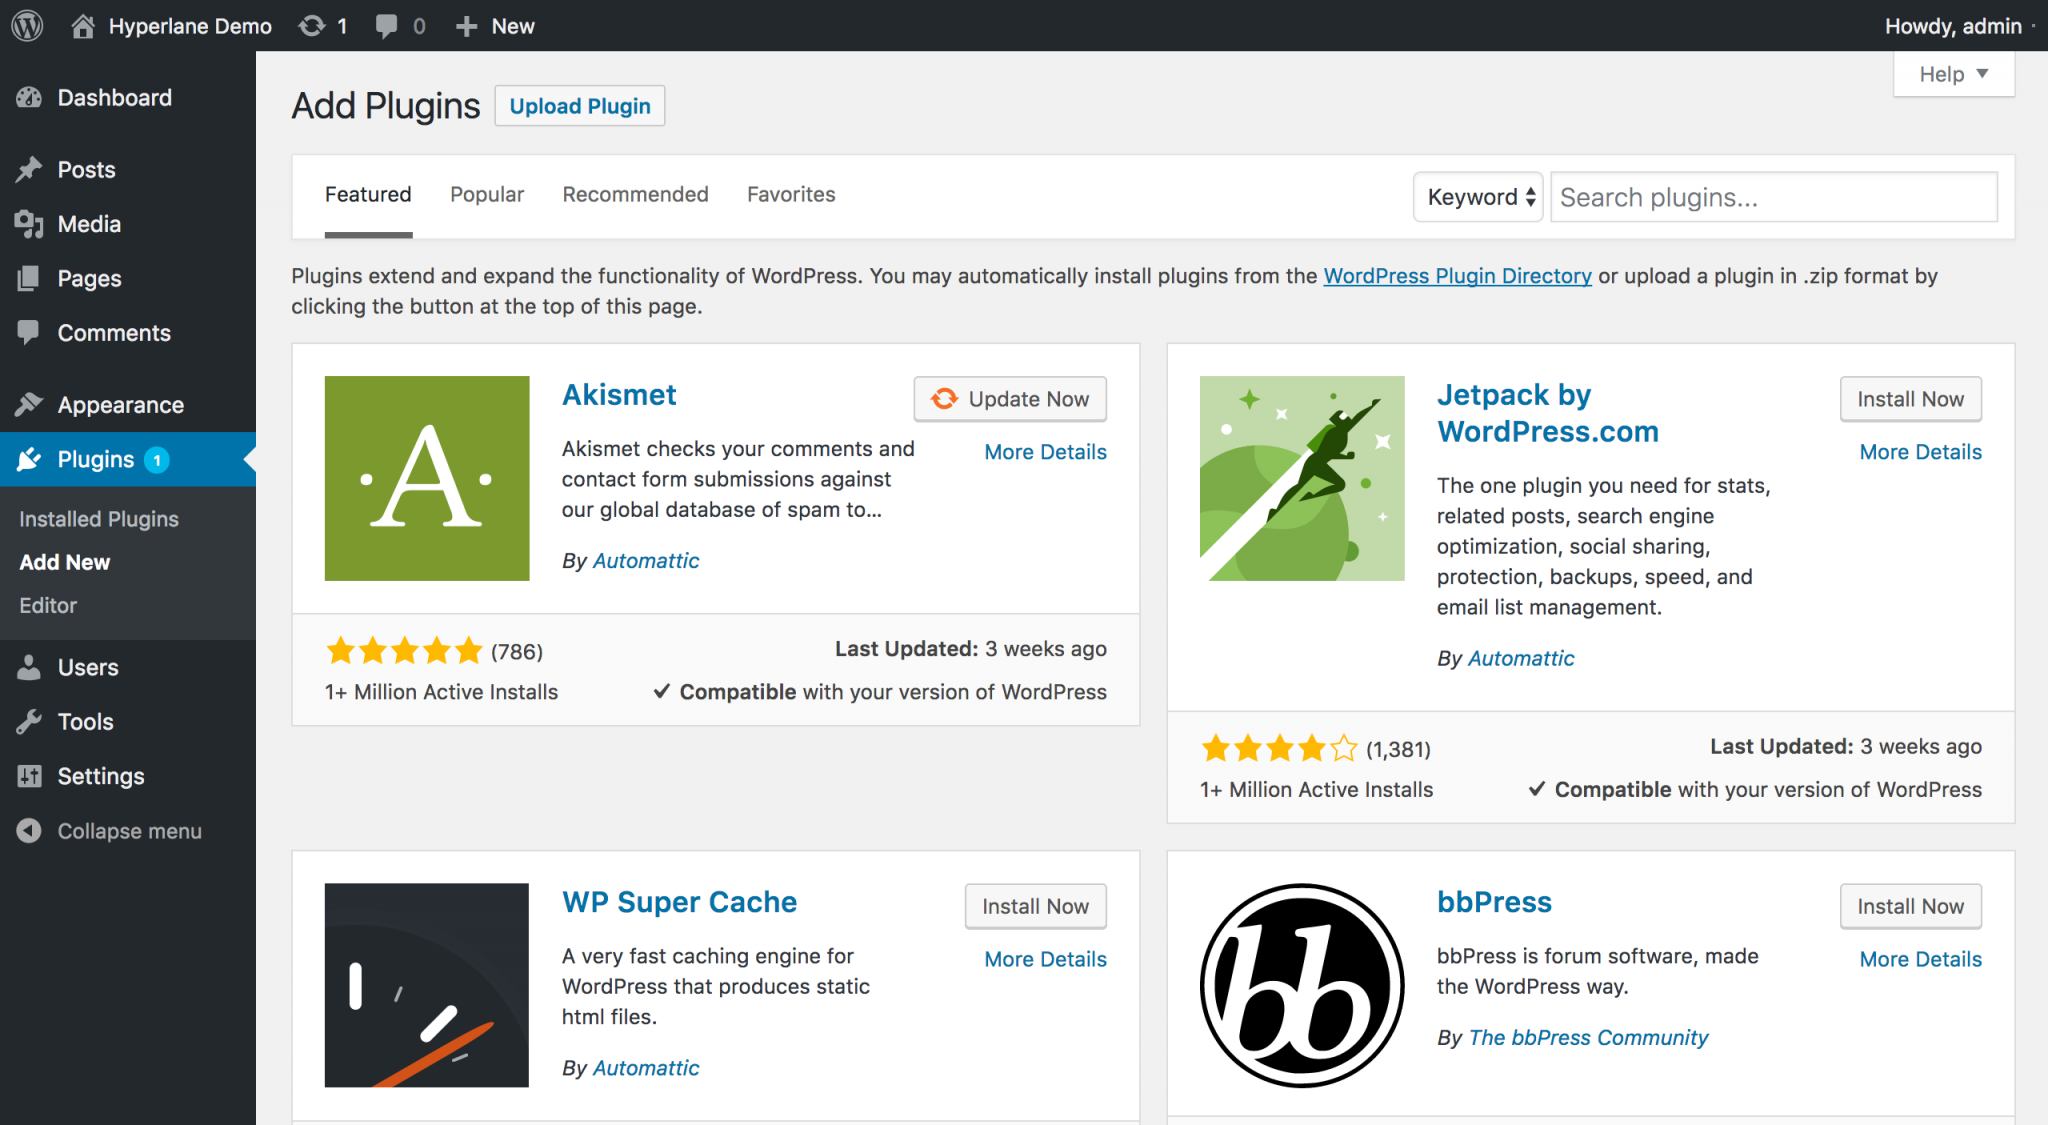Select the Popular plugins tab
This screenshot has width=2048, height=1125.
(487, 193)
